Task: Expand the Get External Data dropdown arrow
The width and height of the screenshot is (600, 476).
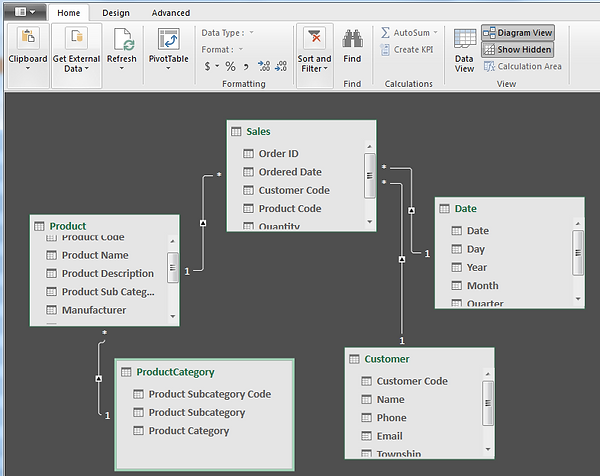Action: coord(86,68)
